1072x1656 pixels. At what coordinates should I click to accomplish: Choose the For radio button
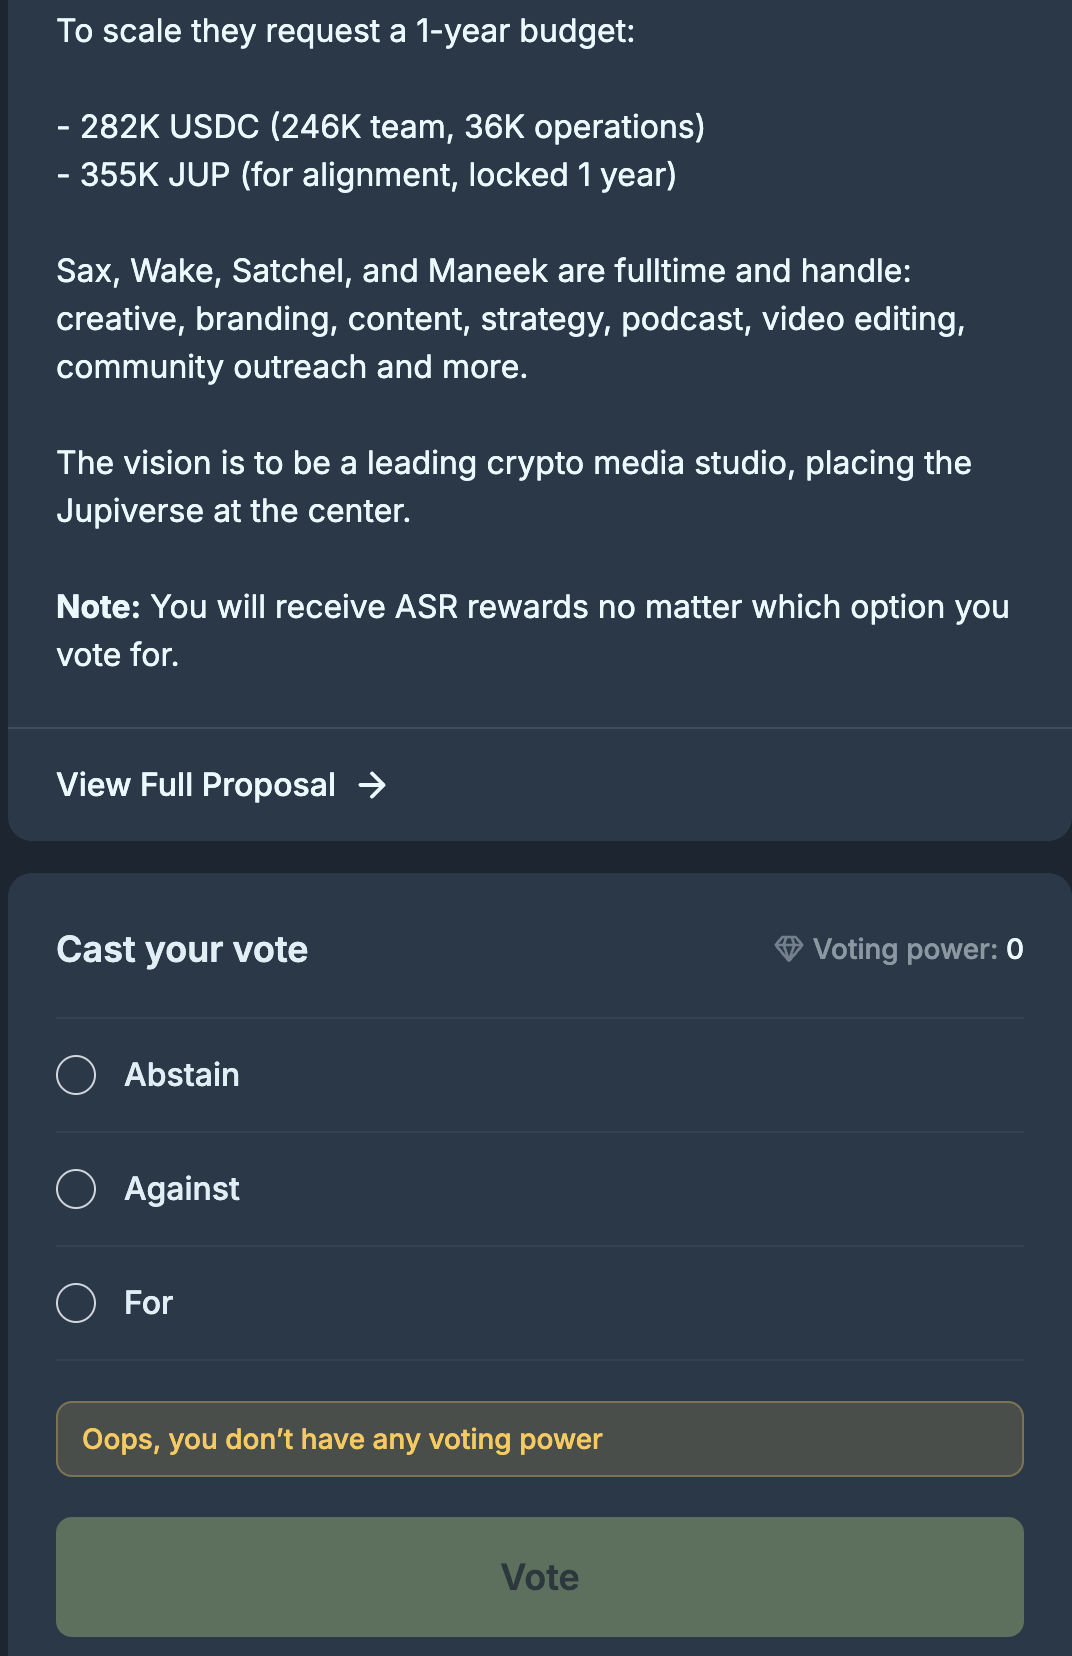pyautogui.click(x=76, y=1303)
